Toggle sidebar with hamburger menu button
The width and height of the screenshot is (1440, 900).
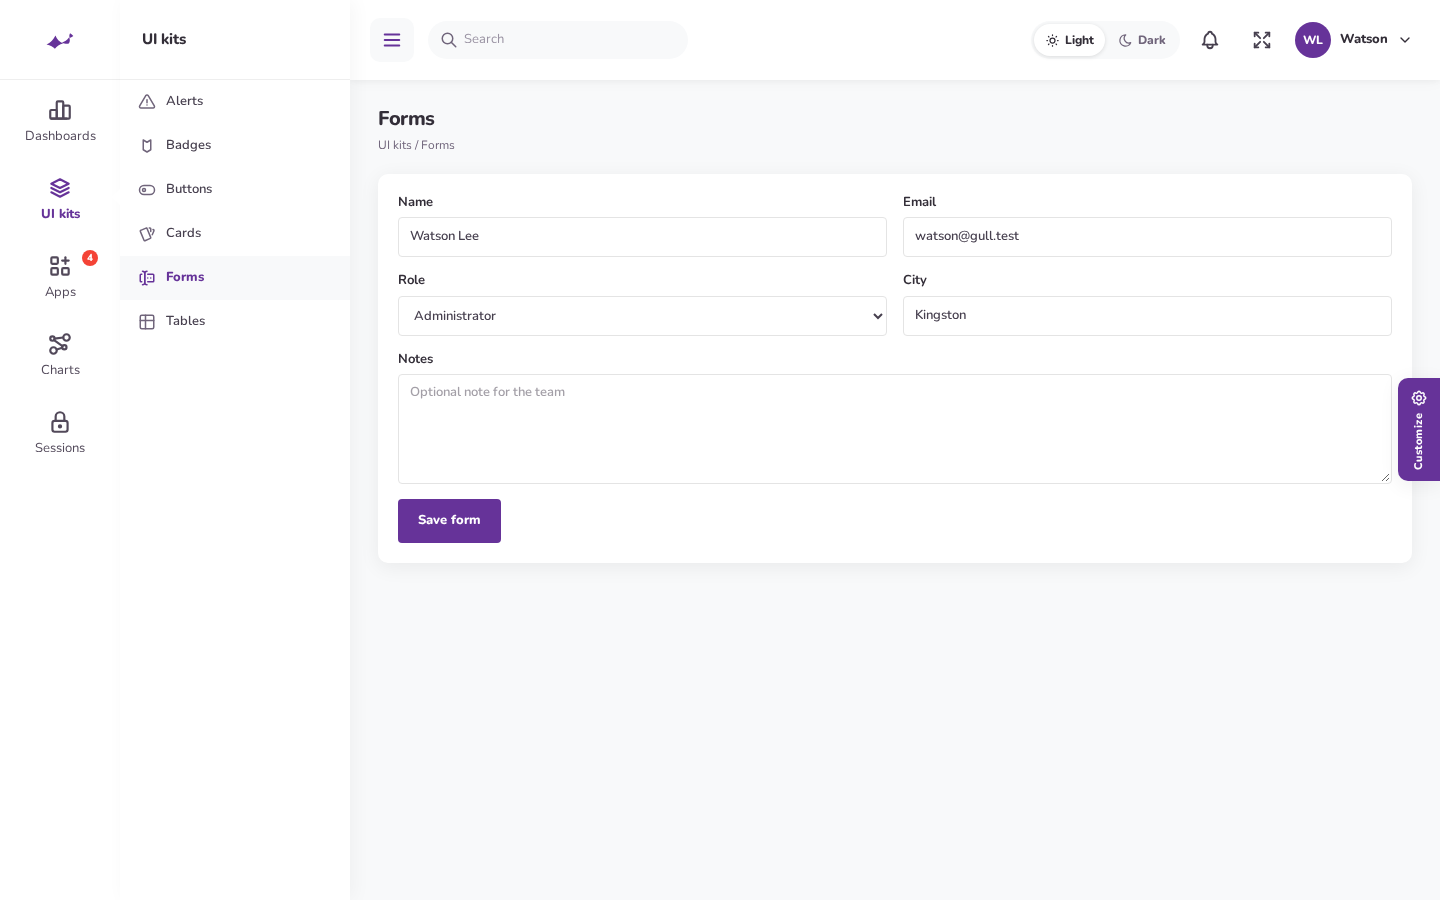coord(392,40)
